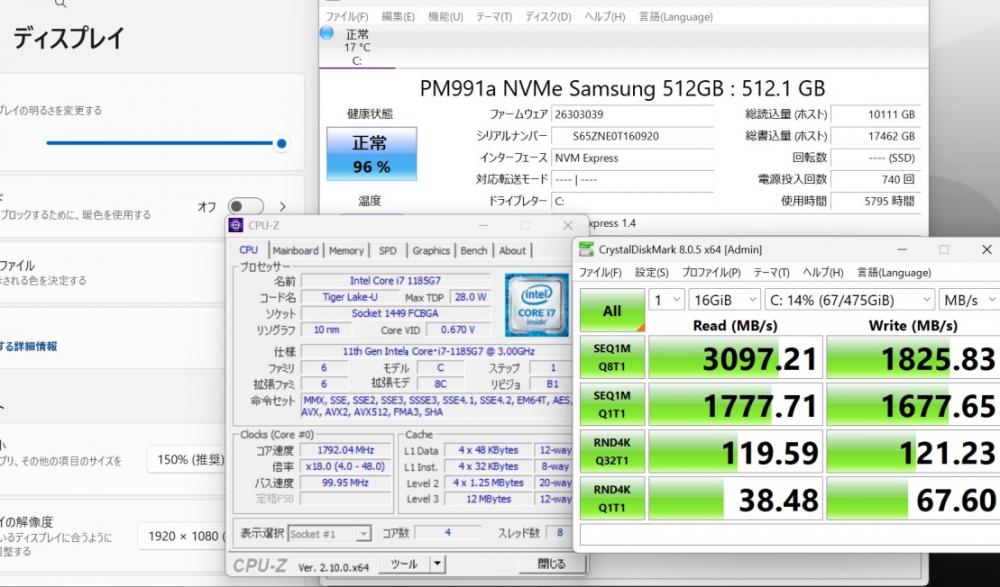The width and height of the screenshot is (1000, 587).
Task: Click the ツール button in CPU-Z
Action: pos(404,564)
